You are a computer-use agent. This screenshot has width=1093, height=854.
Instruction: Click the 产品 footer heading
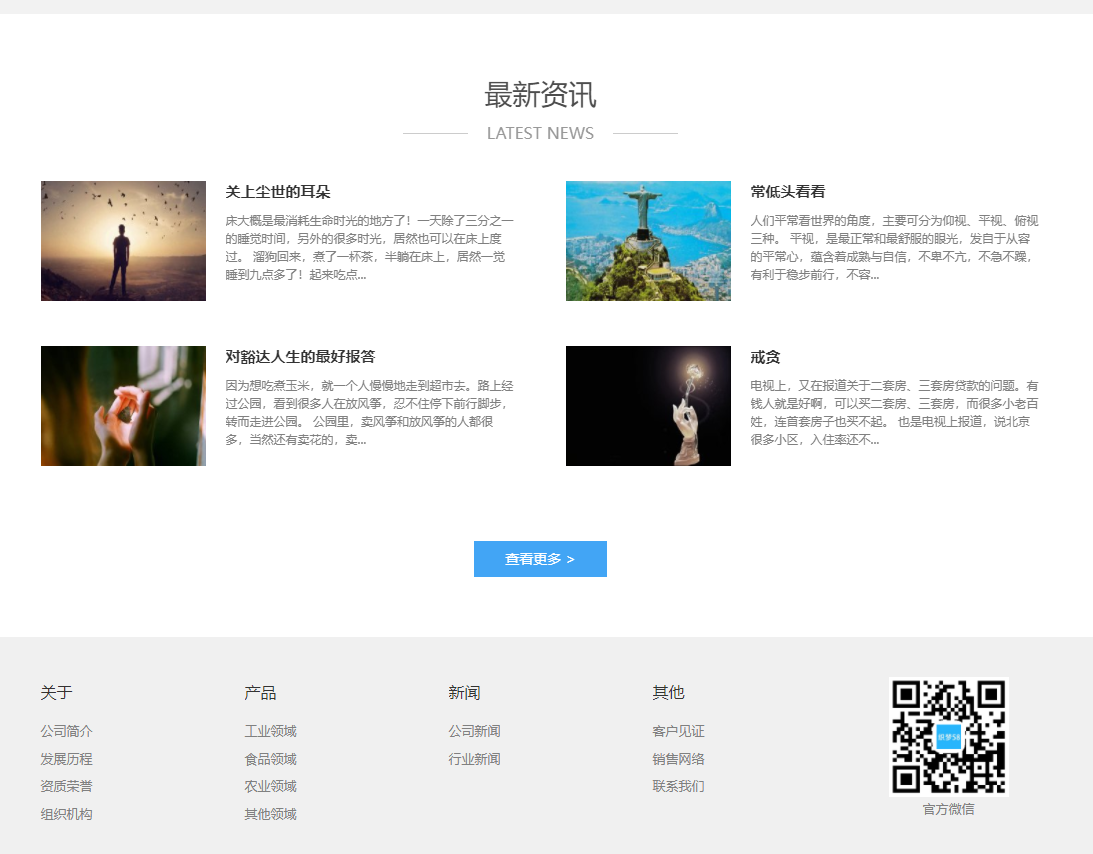tap(260, 692)
